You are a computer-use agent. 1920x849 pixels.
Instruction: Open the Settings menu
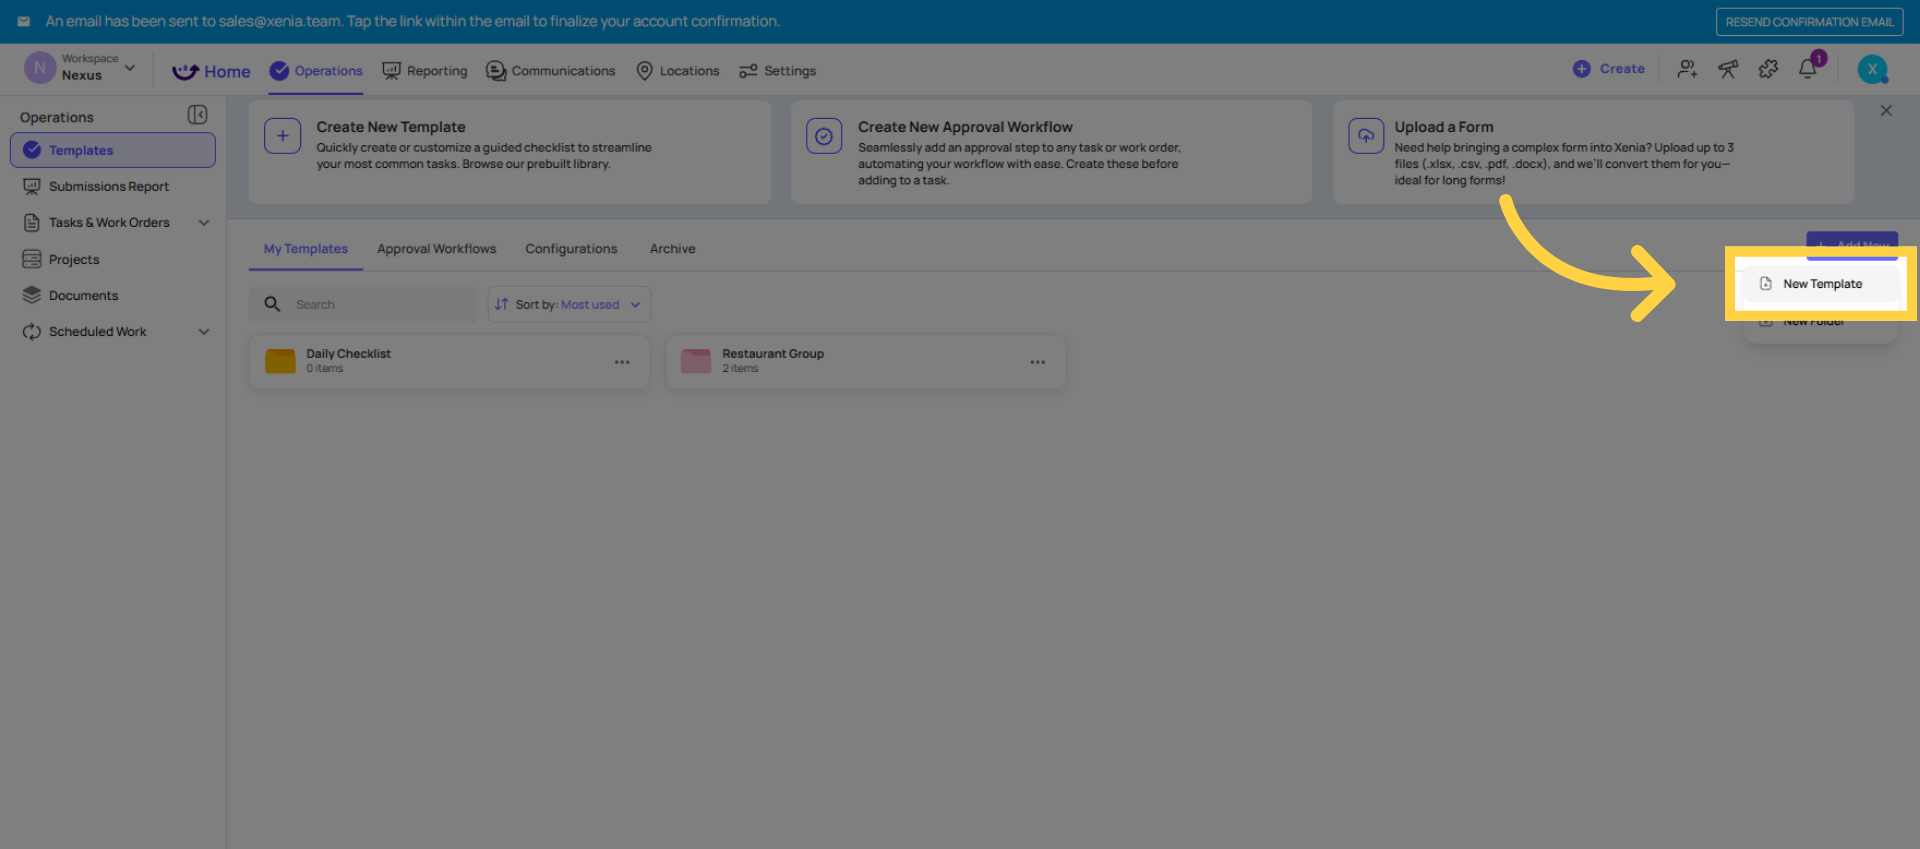pos(777,71)
